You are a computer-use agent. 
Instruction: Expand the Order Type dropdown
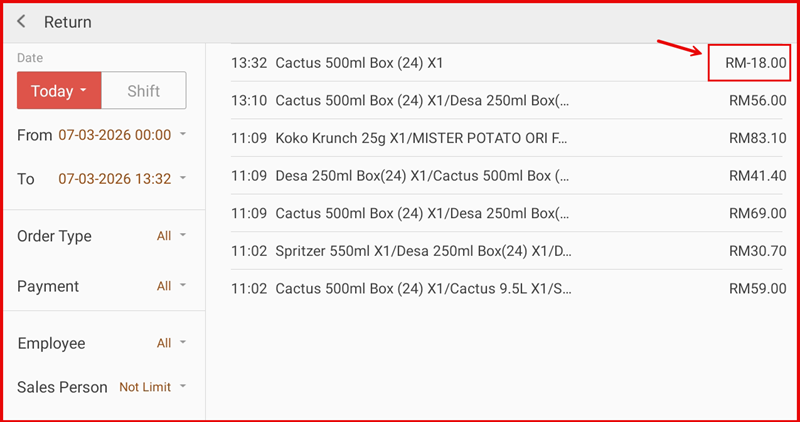pyautogui.click(x=172, y=236)
